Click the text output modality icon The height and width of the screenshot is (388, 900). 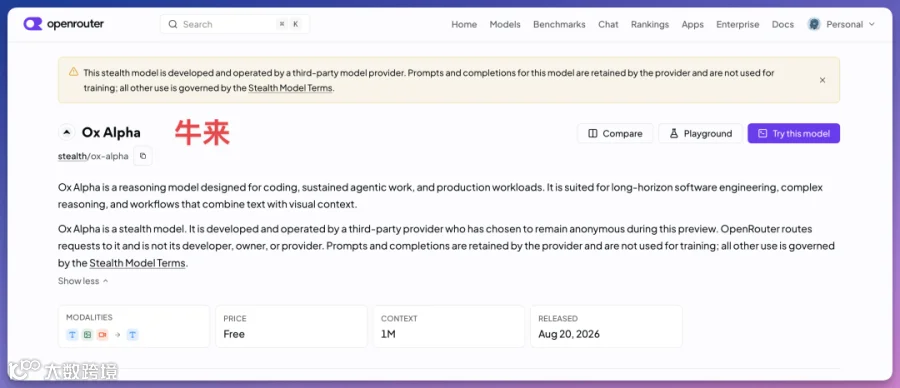133,335
